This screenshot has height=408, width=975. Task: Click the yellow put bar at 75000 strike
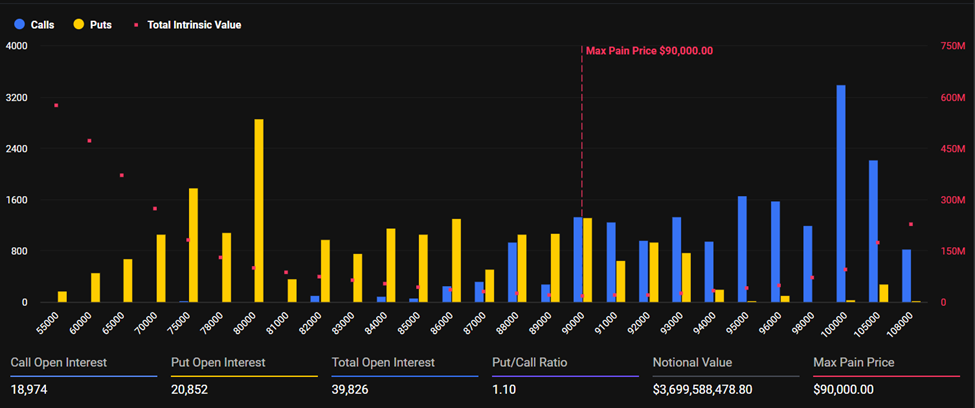tap(193, 245)
